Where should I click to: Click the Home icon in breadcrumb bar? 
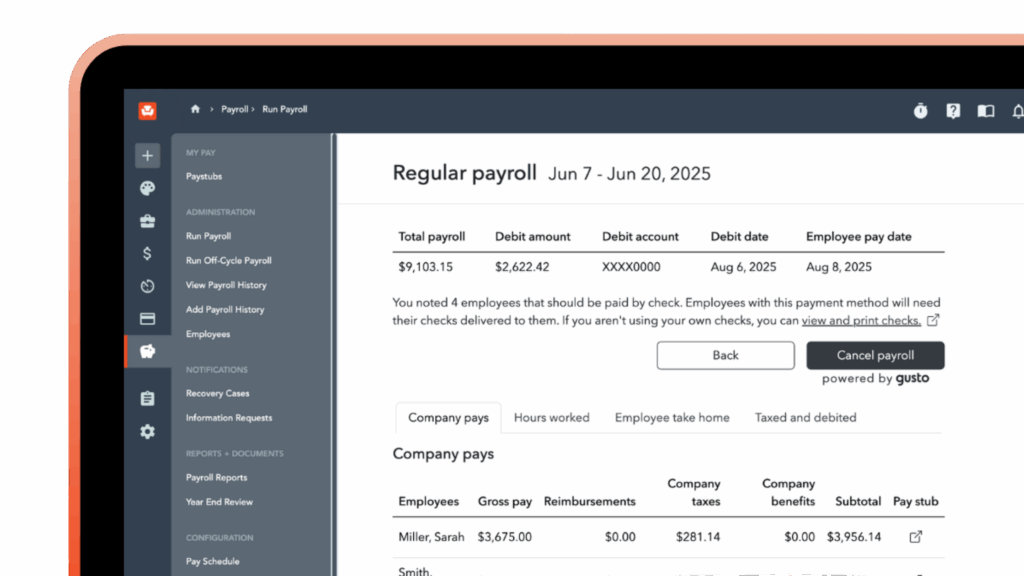[x=195, y=109]
